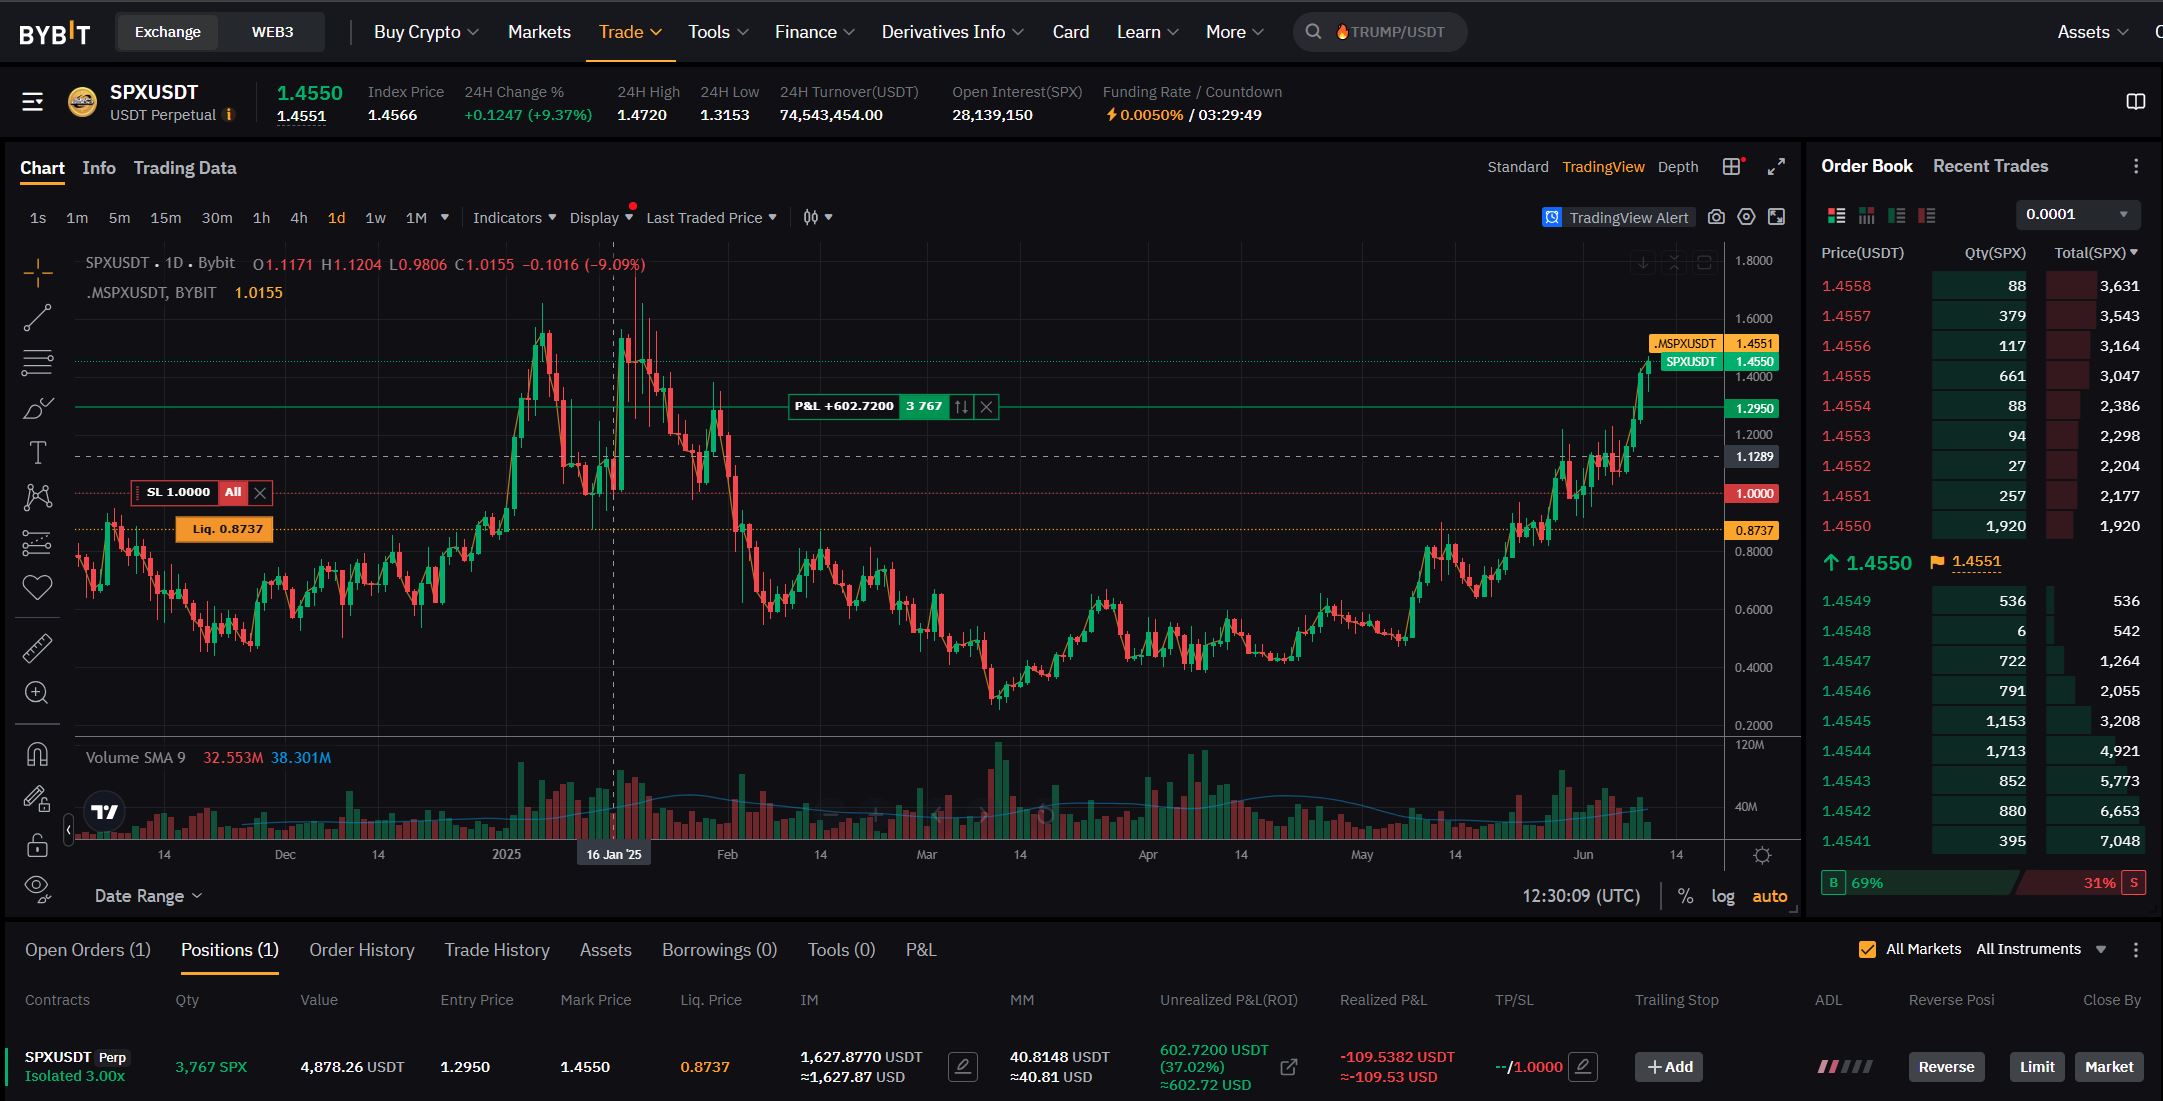Take a chart snapshot with the camera icon
This screenshot has width=2163, height=1101.
(x=1716, y=217)
